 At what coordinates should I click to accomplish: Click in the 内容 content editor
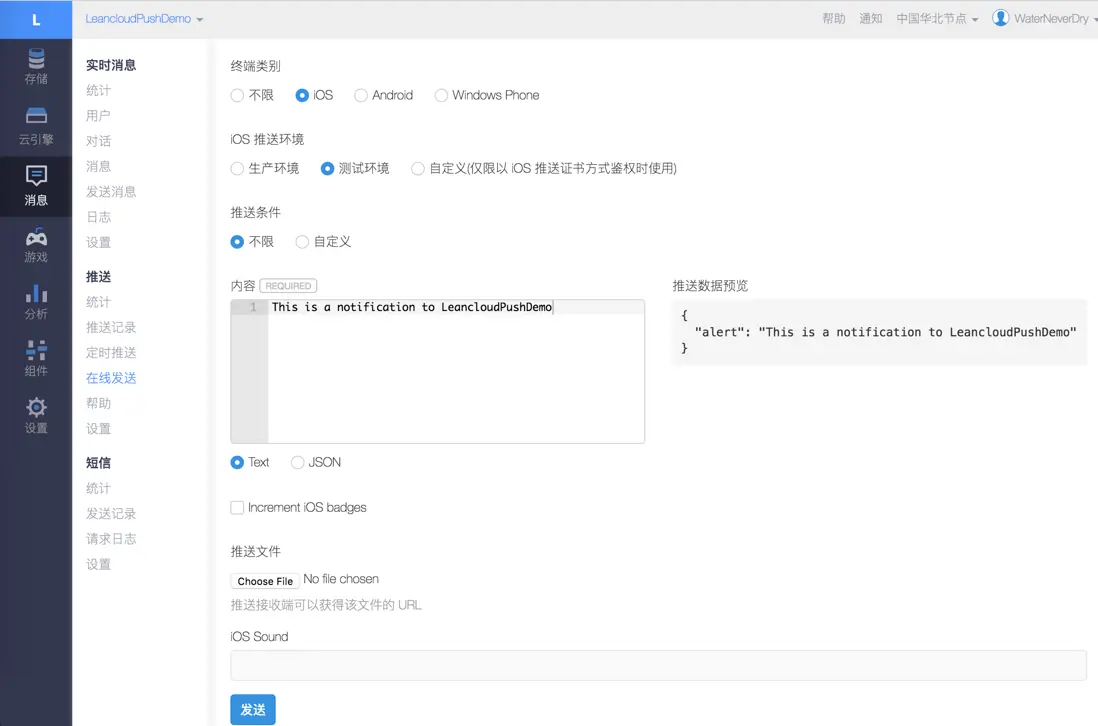point(438,372)
